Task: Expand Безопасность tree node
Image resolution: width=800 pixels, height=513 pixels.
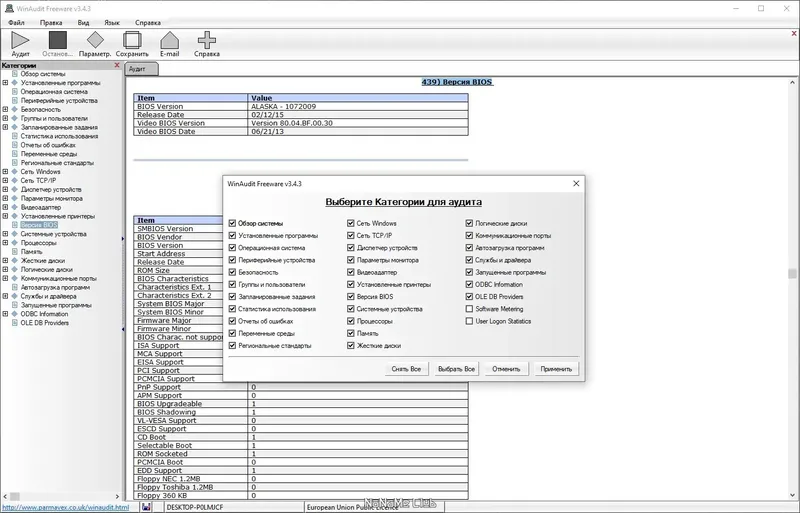Action: tap(5, 109)
